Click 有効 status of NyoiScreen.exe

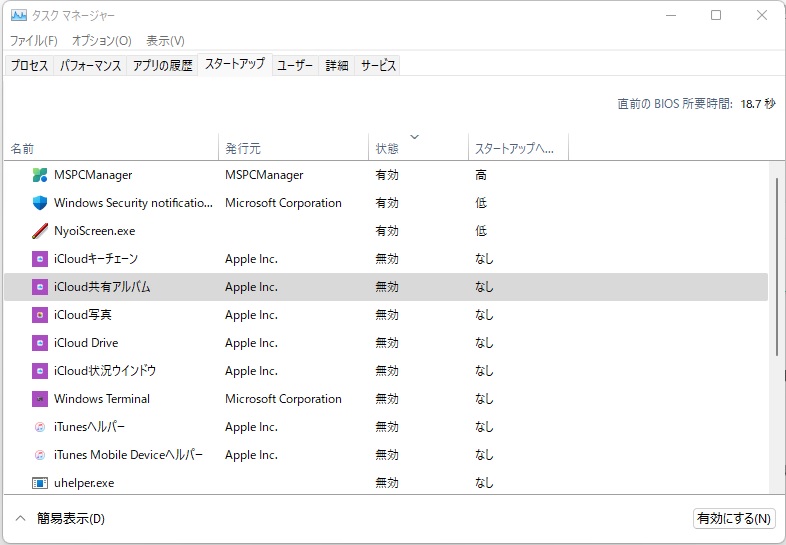387,231
